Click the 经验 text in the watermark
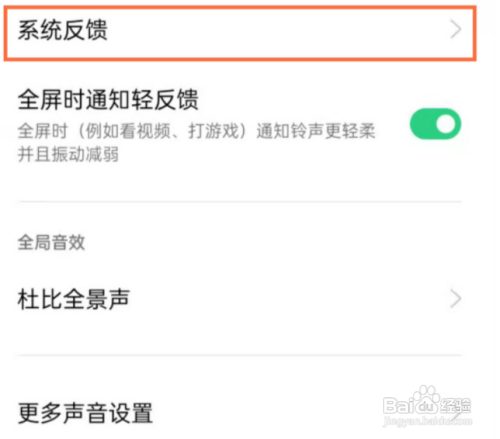The image size is (500, 439). tap(455, 406)
